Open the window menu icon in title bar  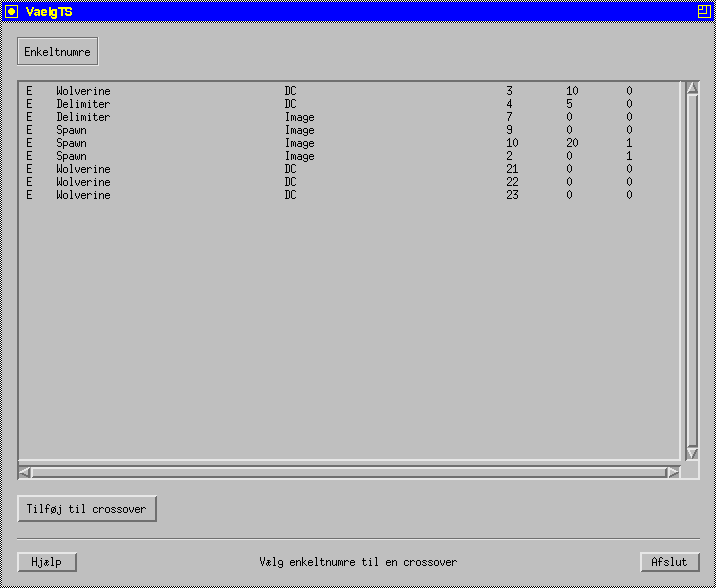[11, 11]
